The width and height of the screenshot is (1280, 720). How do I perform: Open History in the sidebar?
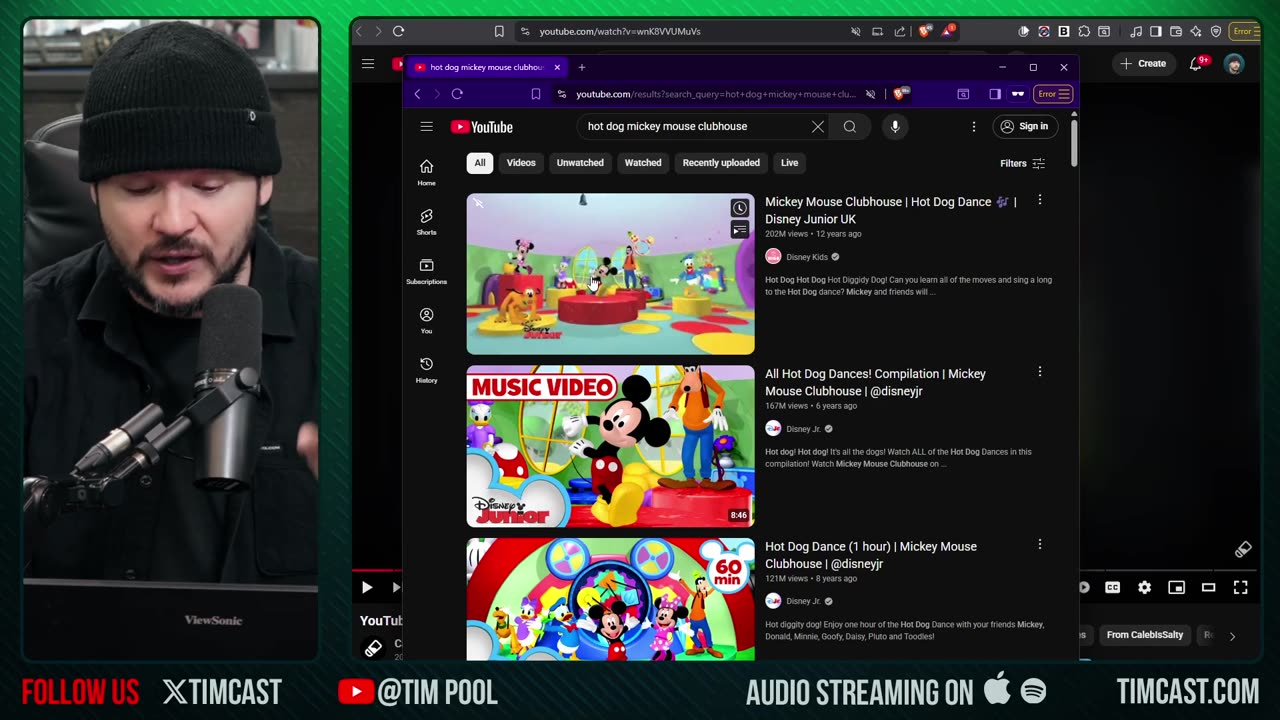point(426,370)
